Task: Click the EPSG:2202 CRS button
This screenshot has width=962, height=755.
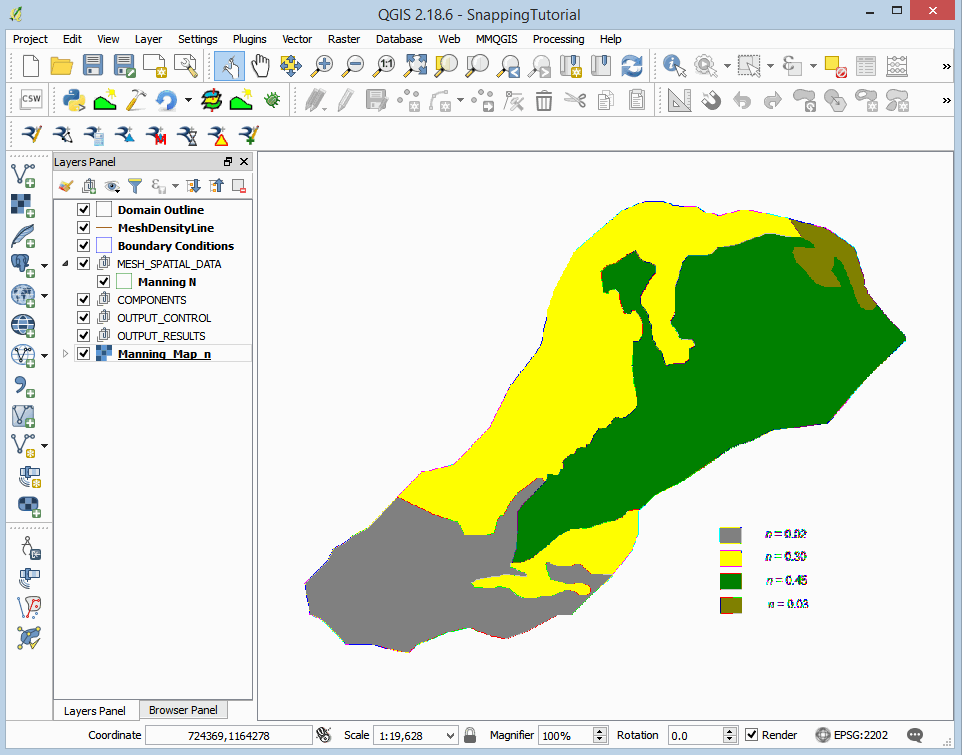Action: click(x=852, y=735)
